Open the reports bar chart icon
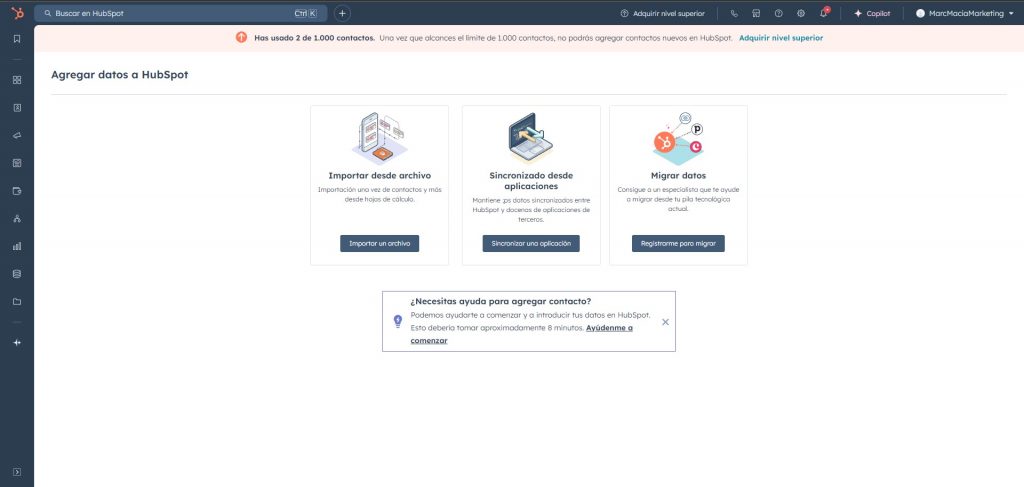Image resolution: width=1024 pixels, height=487 pixels. (x=17, y=245)
